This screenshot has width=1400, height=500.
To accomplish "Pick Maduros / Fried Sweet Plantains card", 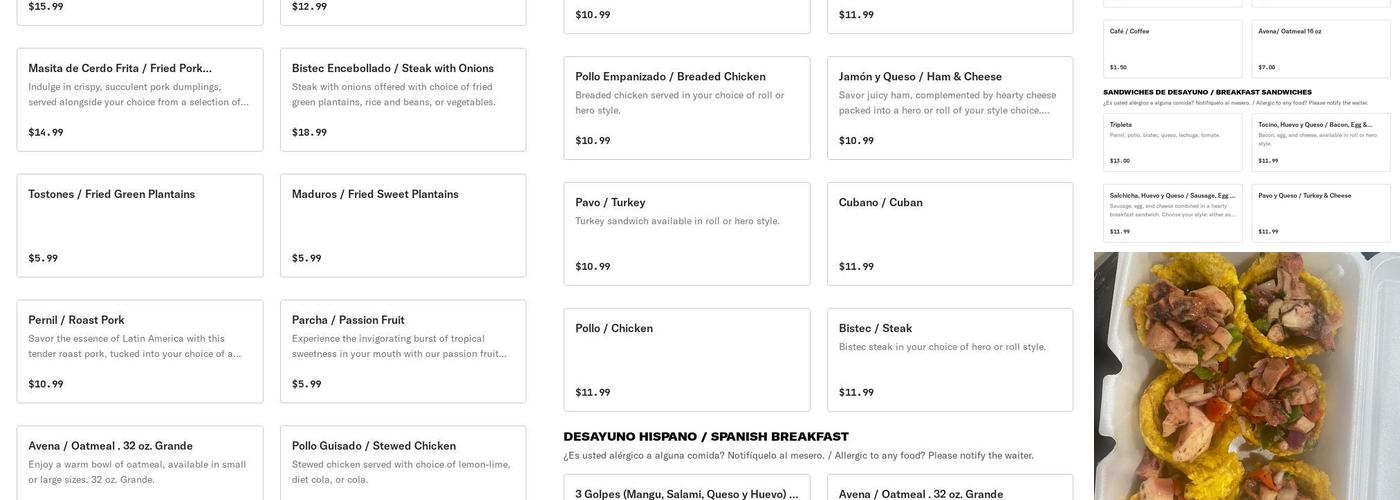I will pos(403,226).
